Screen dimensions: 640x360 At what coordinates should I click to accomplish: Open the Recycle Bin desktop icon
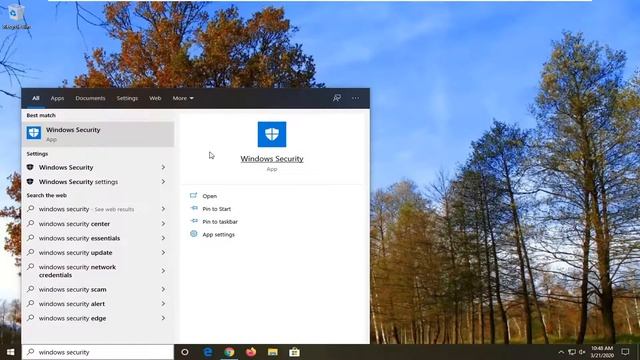pyautogui.click(x=16, y=17)
